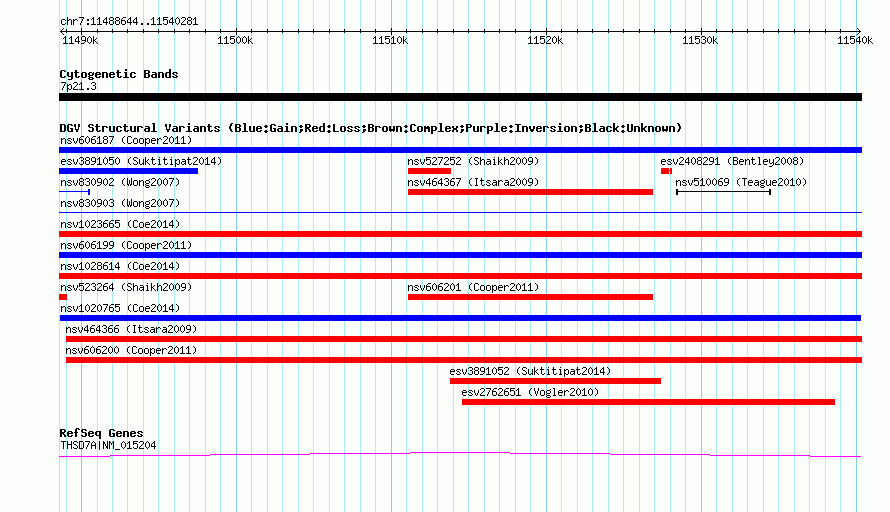Screen dimensions: 890x512
Task: Open nsv830903 (Wong2007) variant label
Action: 120,203
